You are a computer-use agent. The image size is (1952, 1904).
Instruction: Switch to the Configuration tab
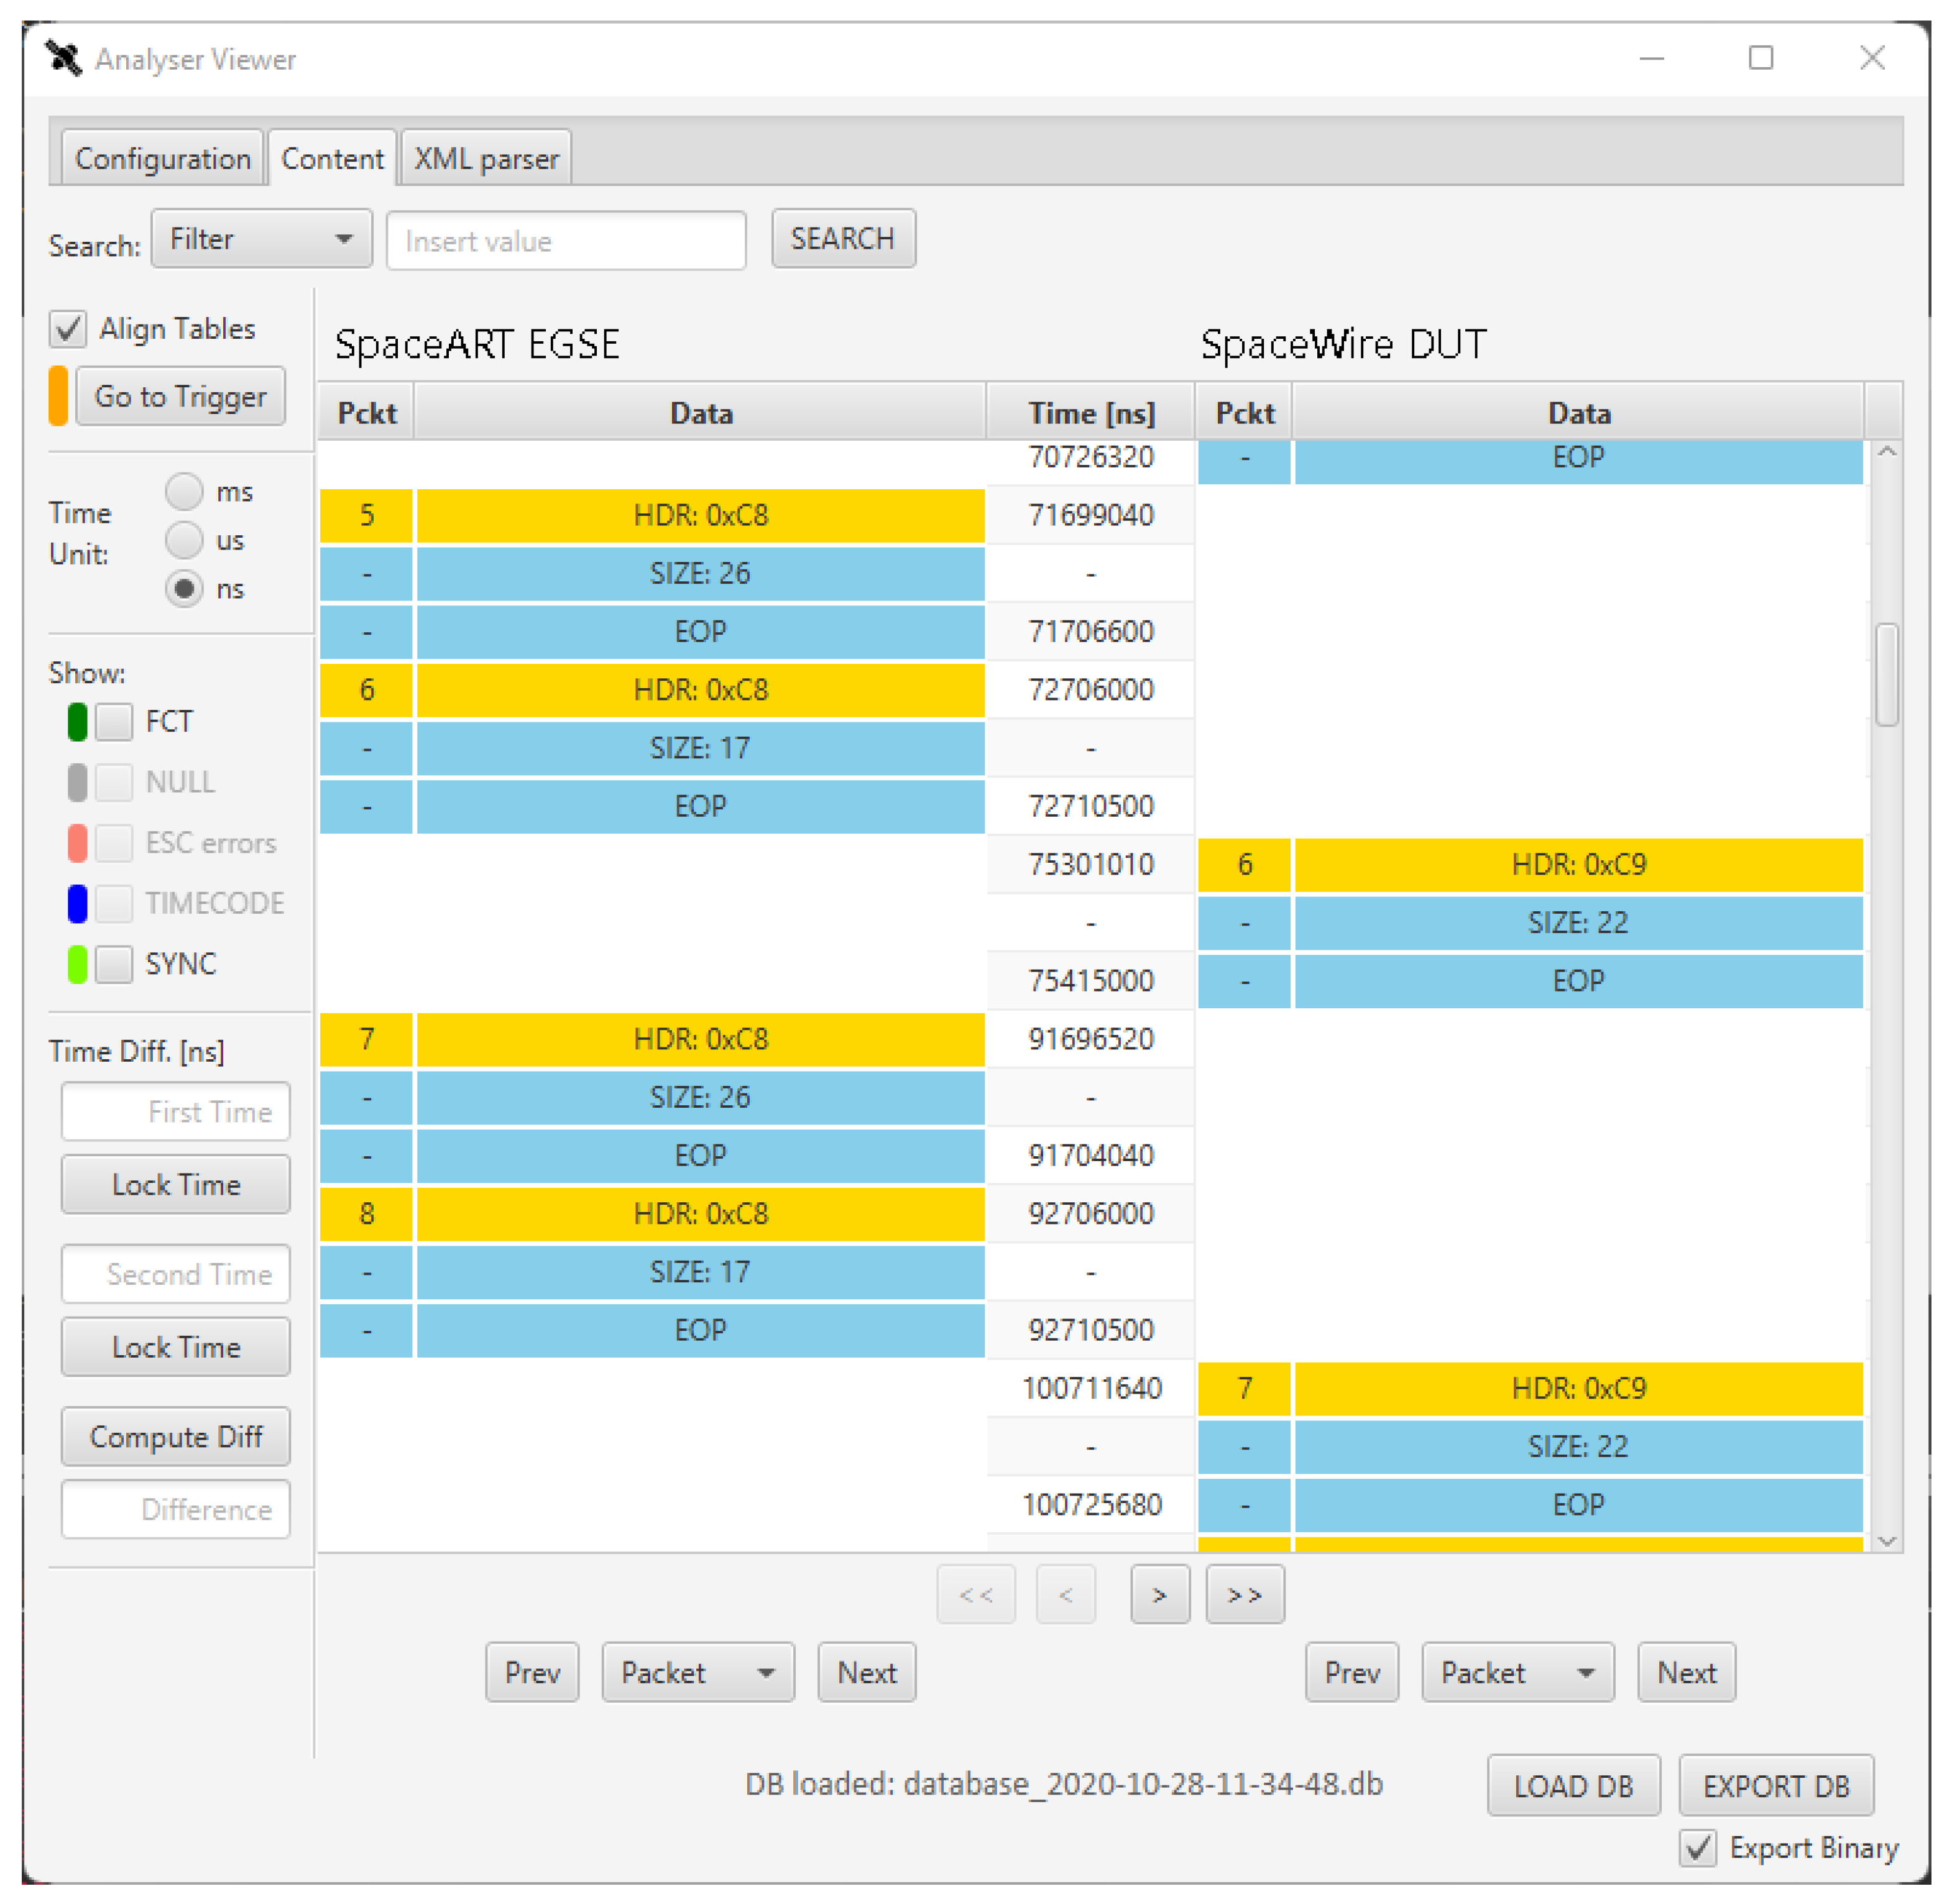(x=163, y=159)
